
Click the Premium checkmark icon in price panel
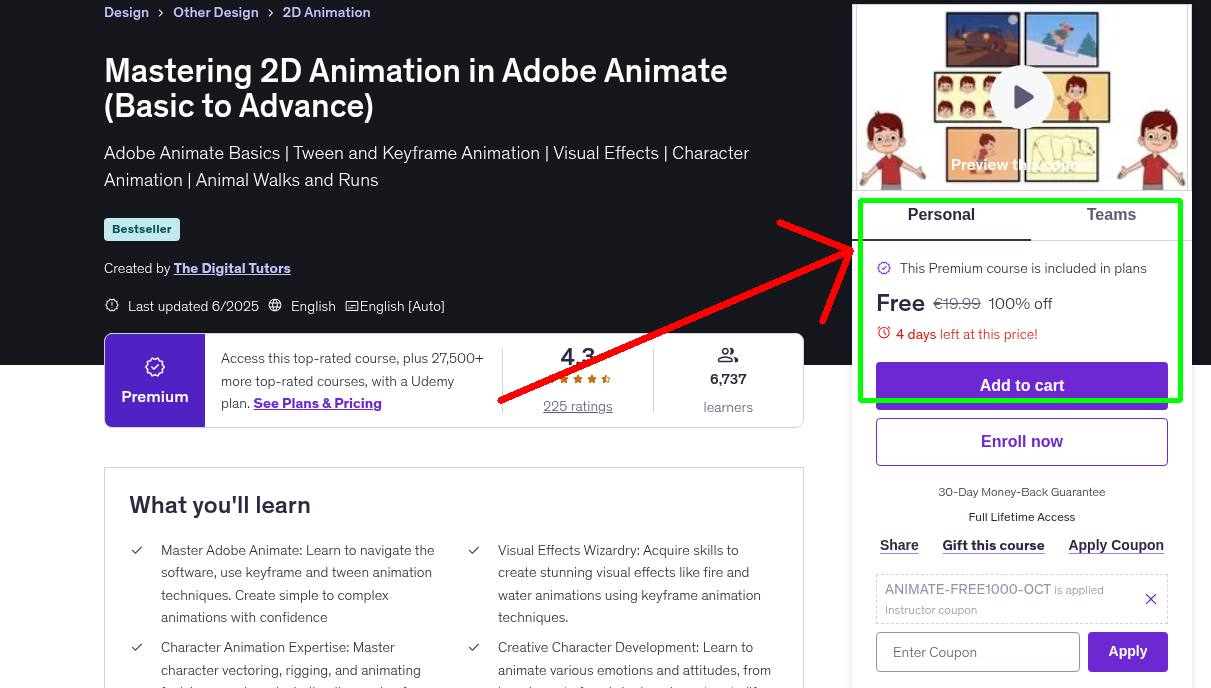click(x=884, y=268)
